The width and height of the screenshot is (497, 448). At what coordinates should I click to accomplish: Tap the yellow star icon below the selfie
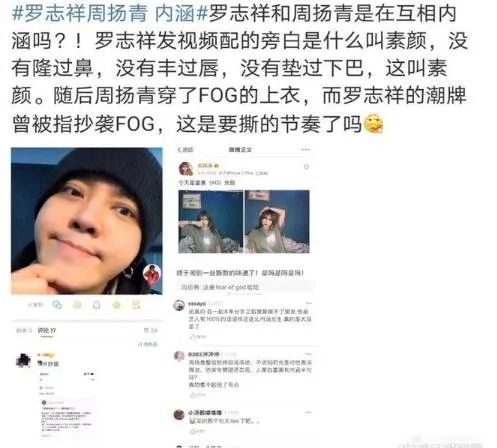pyautogui.click(x=116, y=305)
